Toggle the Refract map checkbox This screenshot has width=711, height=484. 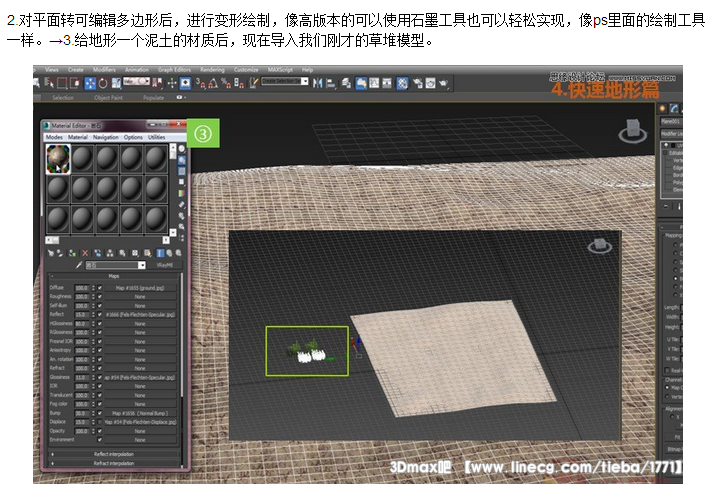99,368
